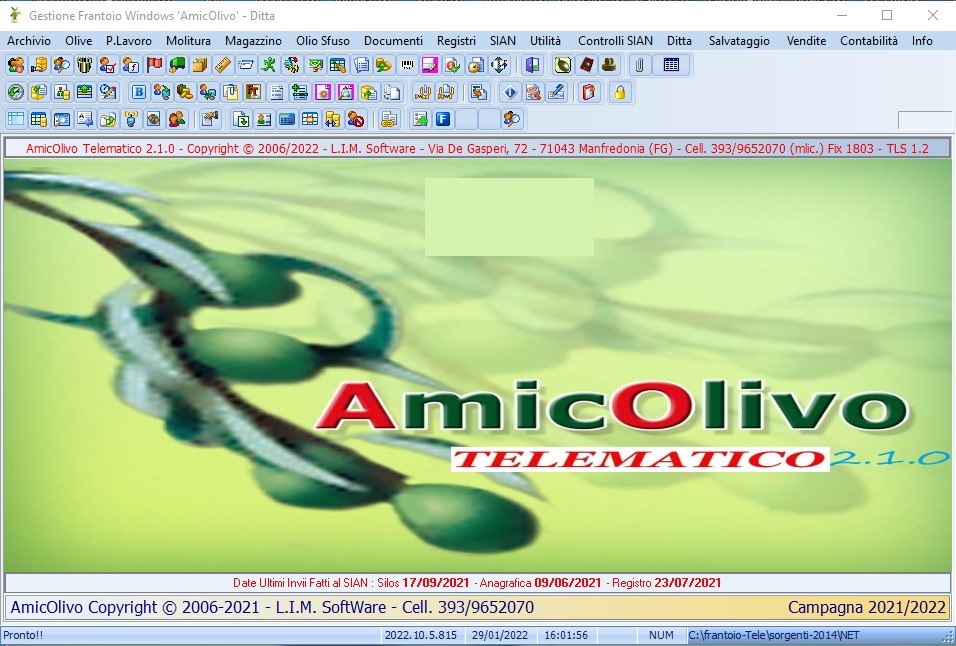Open the Controlli SIAN menu

(x=615, y=41)
